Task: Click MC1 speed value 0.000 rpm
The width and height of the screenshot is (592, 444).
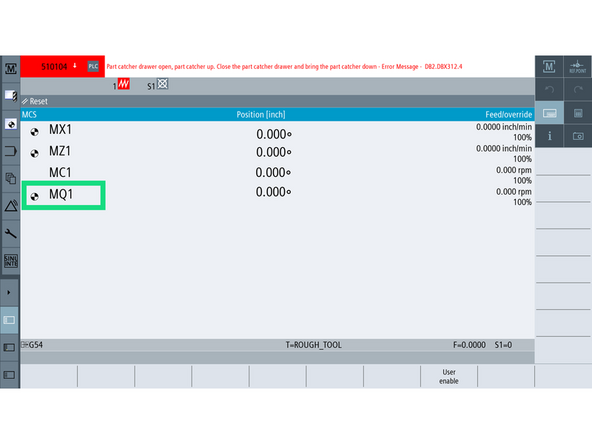Action: (x=513, y=170)
